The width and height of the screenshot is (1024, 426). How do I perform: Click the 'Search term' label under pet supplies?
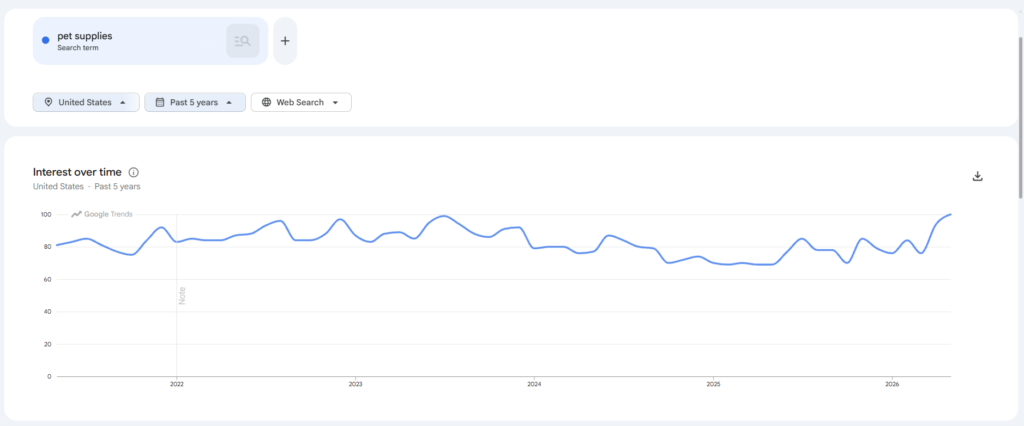point(78,48)
